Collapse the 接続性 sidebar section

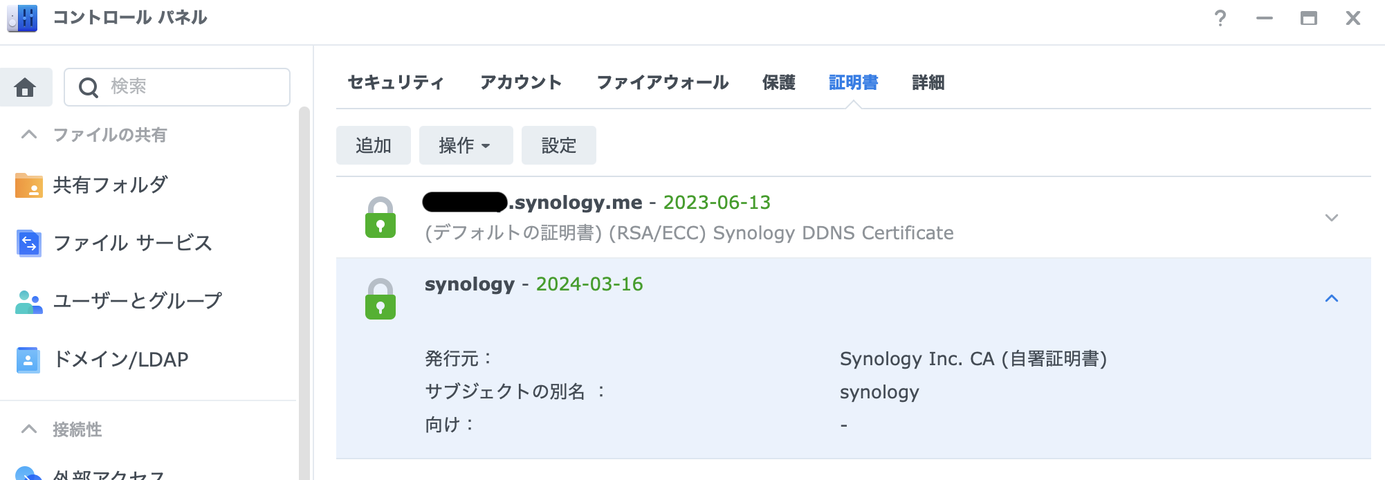point(29,429)
